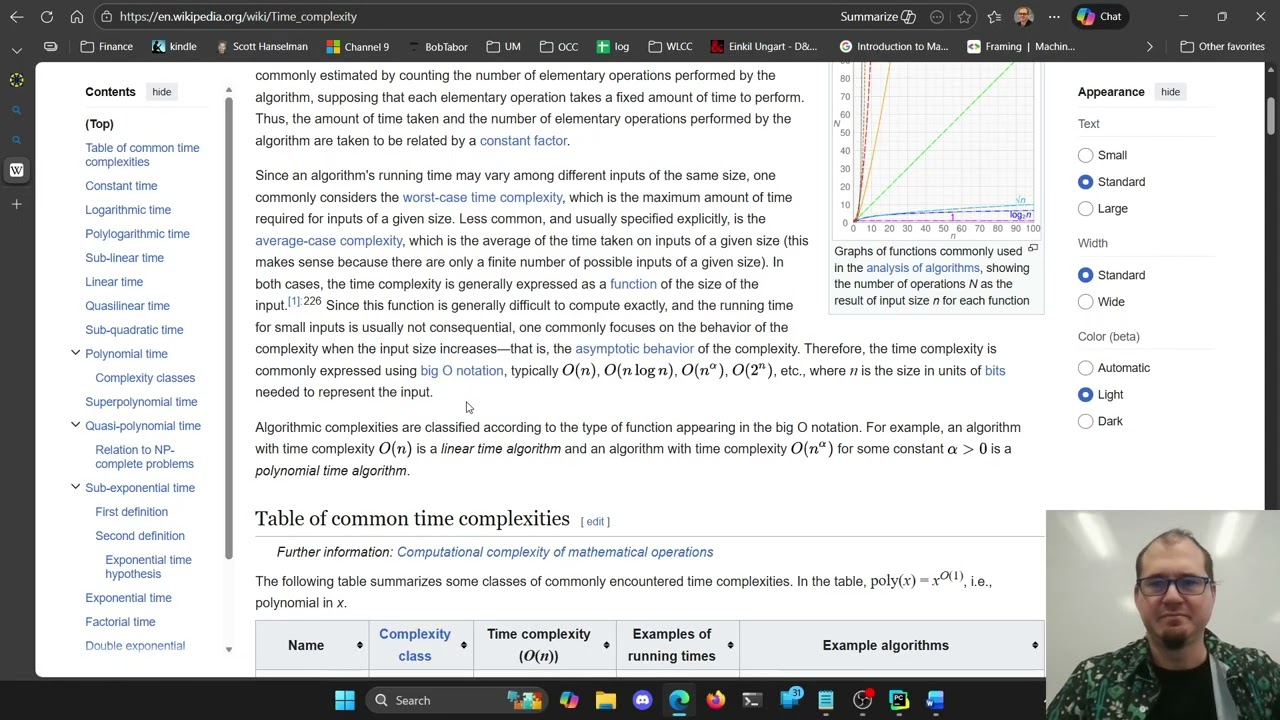
Task: Select Small text size
Action: pyautogui.click(x=1085, y=155)
